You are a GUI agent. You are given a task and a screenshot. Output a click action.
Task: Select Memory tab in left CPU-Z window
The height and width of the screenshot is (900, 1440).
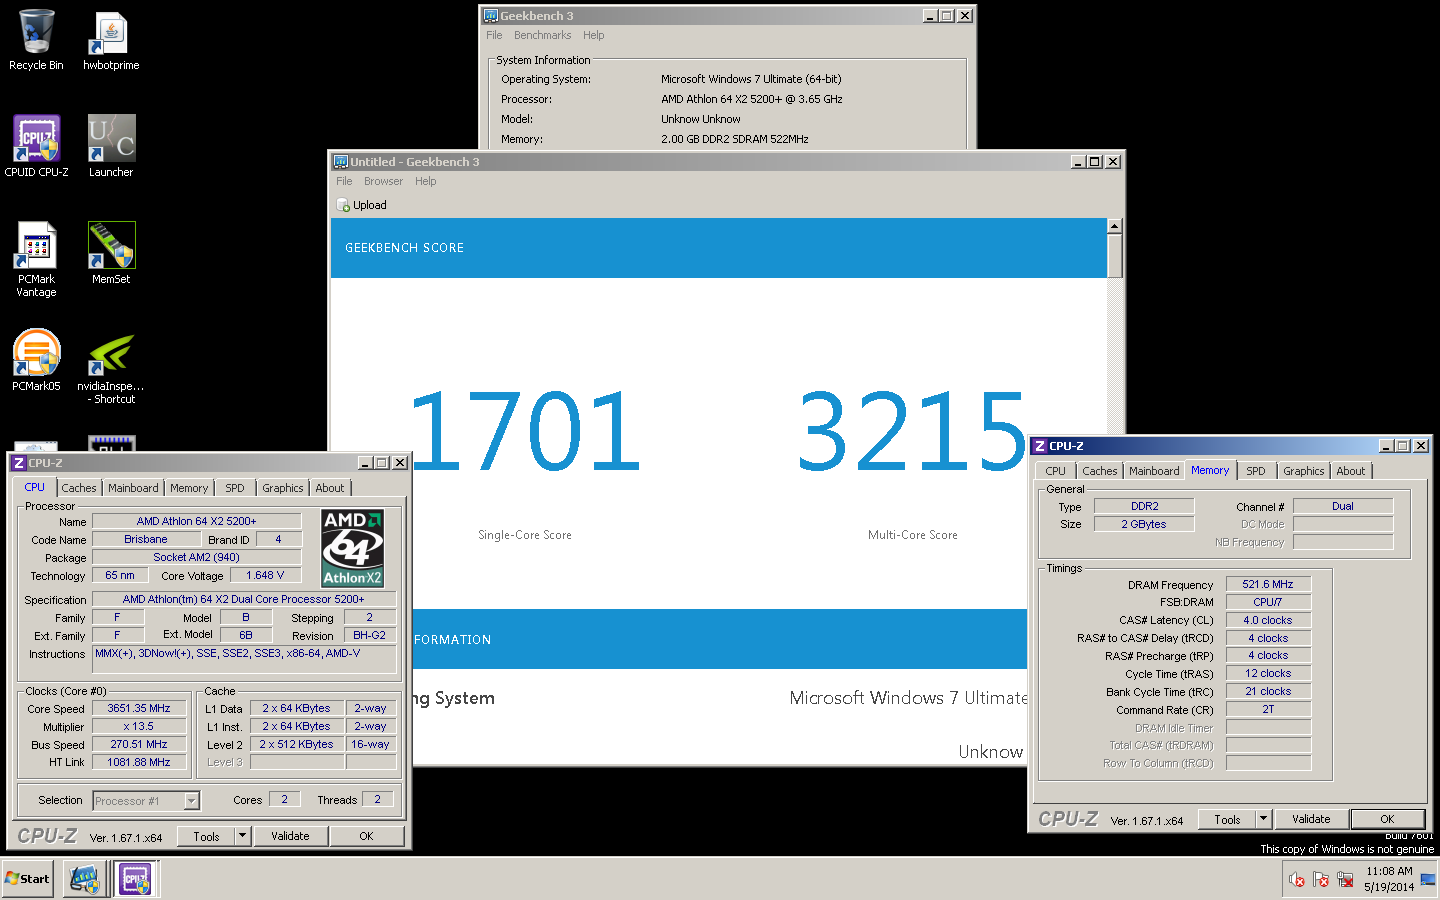(189, 488)
